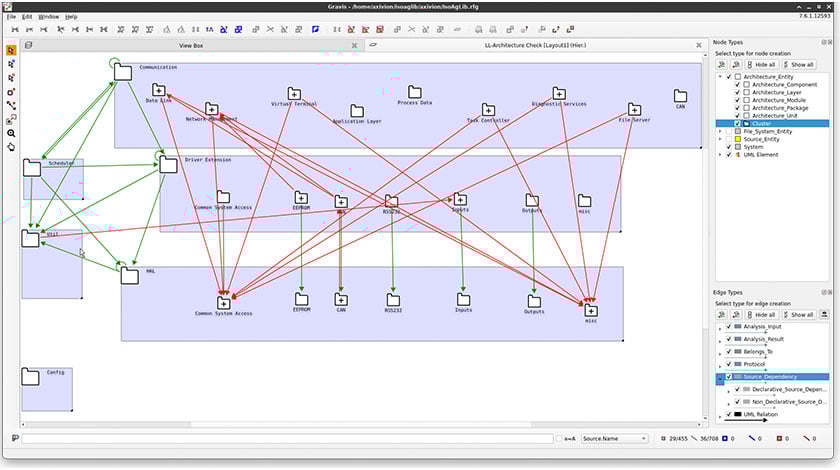Open the Window menu
This screenshot has height=470, width=840.
pos(48,17)
